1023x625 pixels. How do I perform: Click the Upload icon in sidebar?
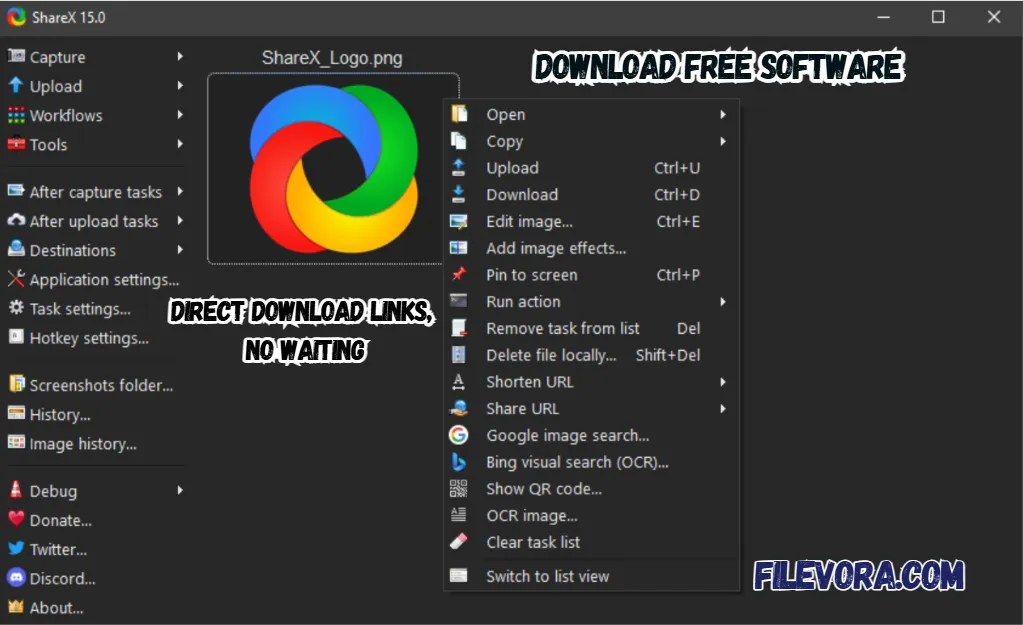[x=15, y=86]
